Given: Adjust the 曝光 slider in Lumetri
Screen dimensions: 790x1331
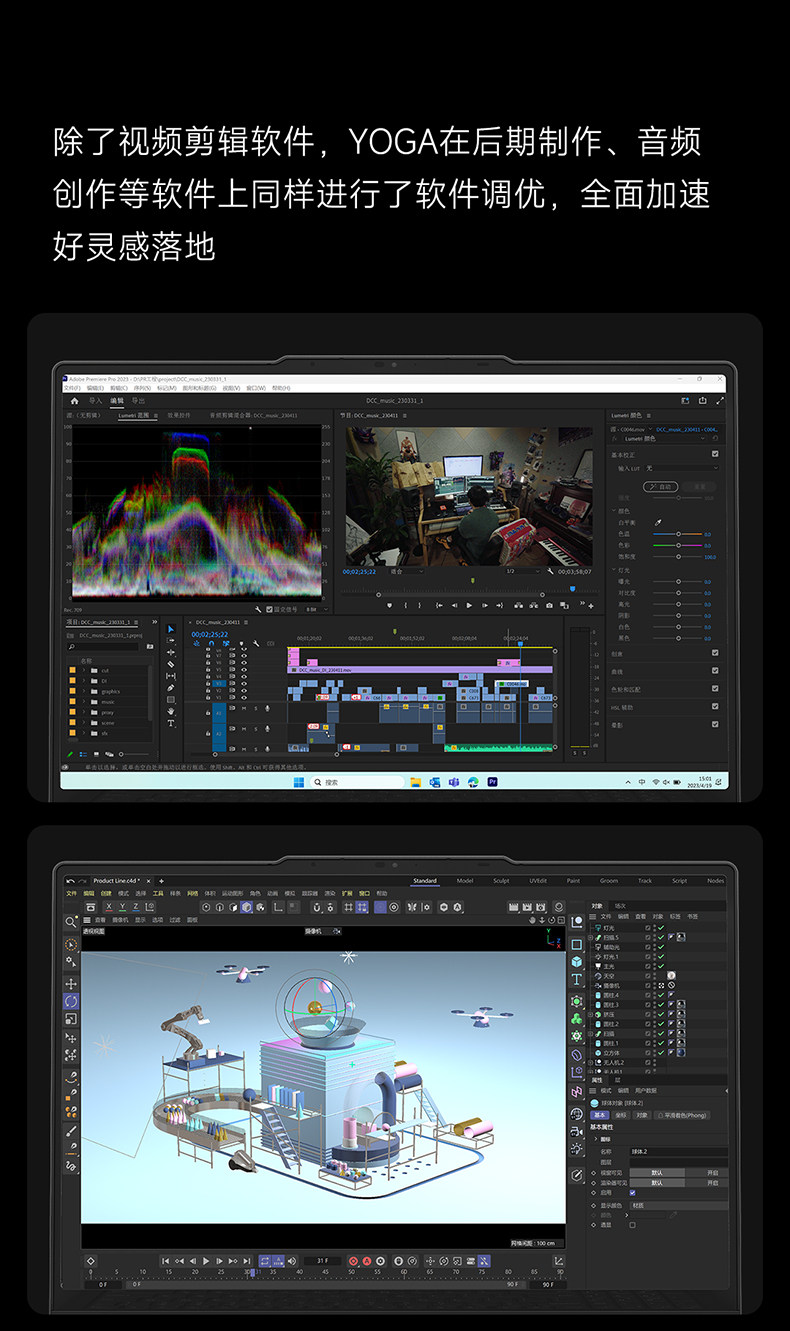Looking at the screenshot, I should pyautogui.click(x=678, y=581).
